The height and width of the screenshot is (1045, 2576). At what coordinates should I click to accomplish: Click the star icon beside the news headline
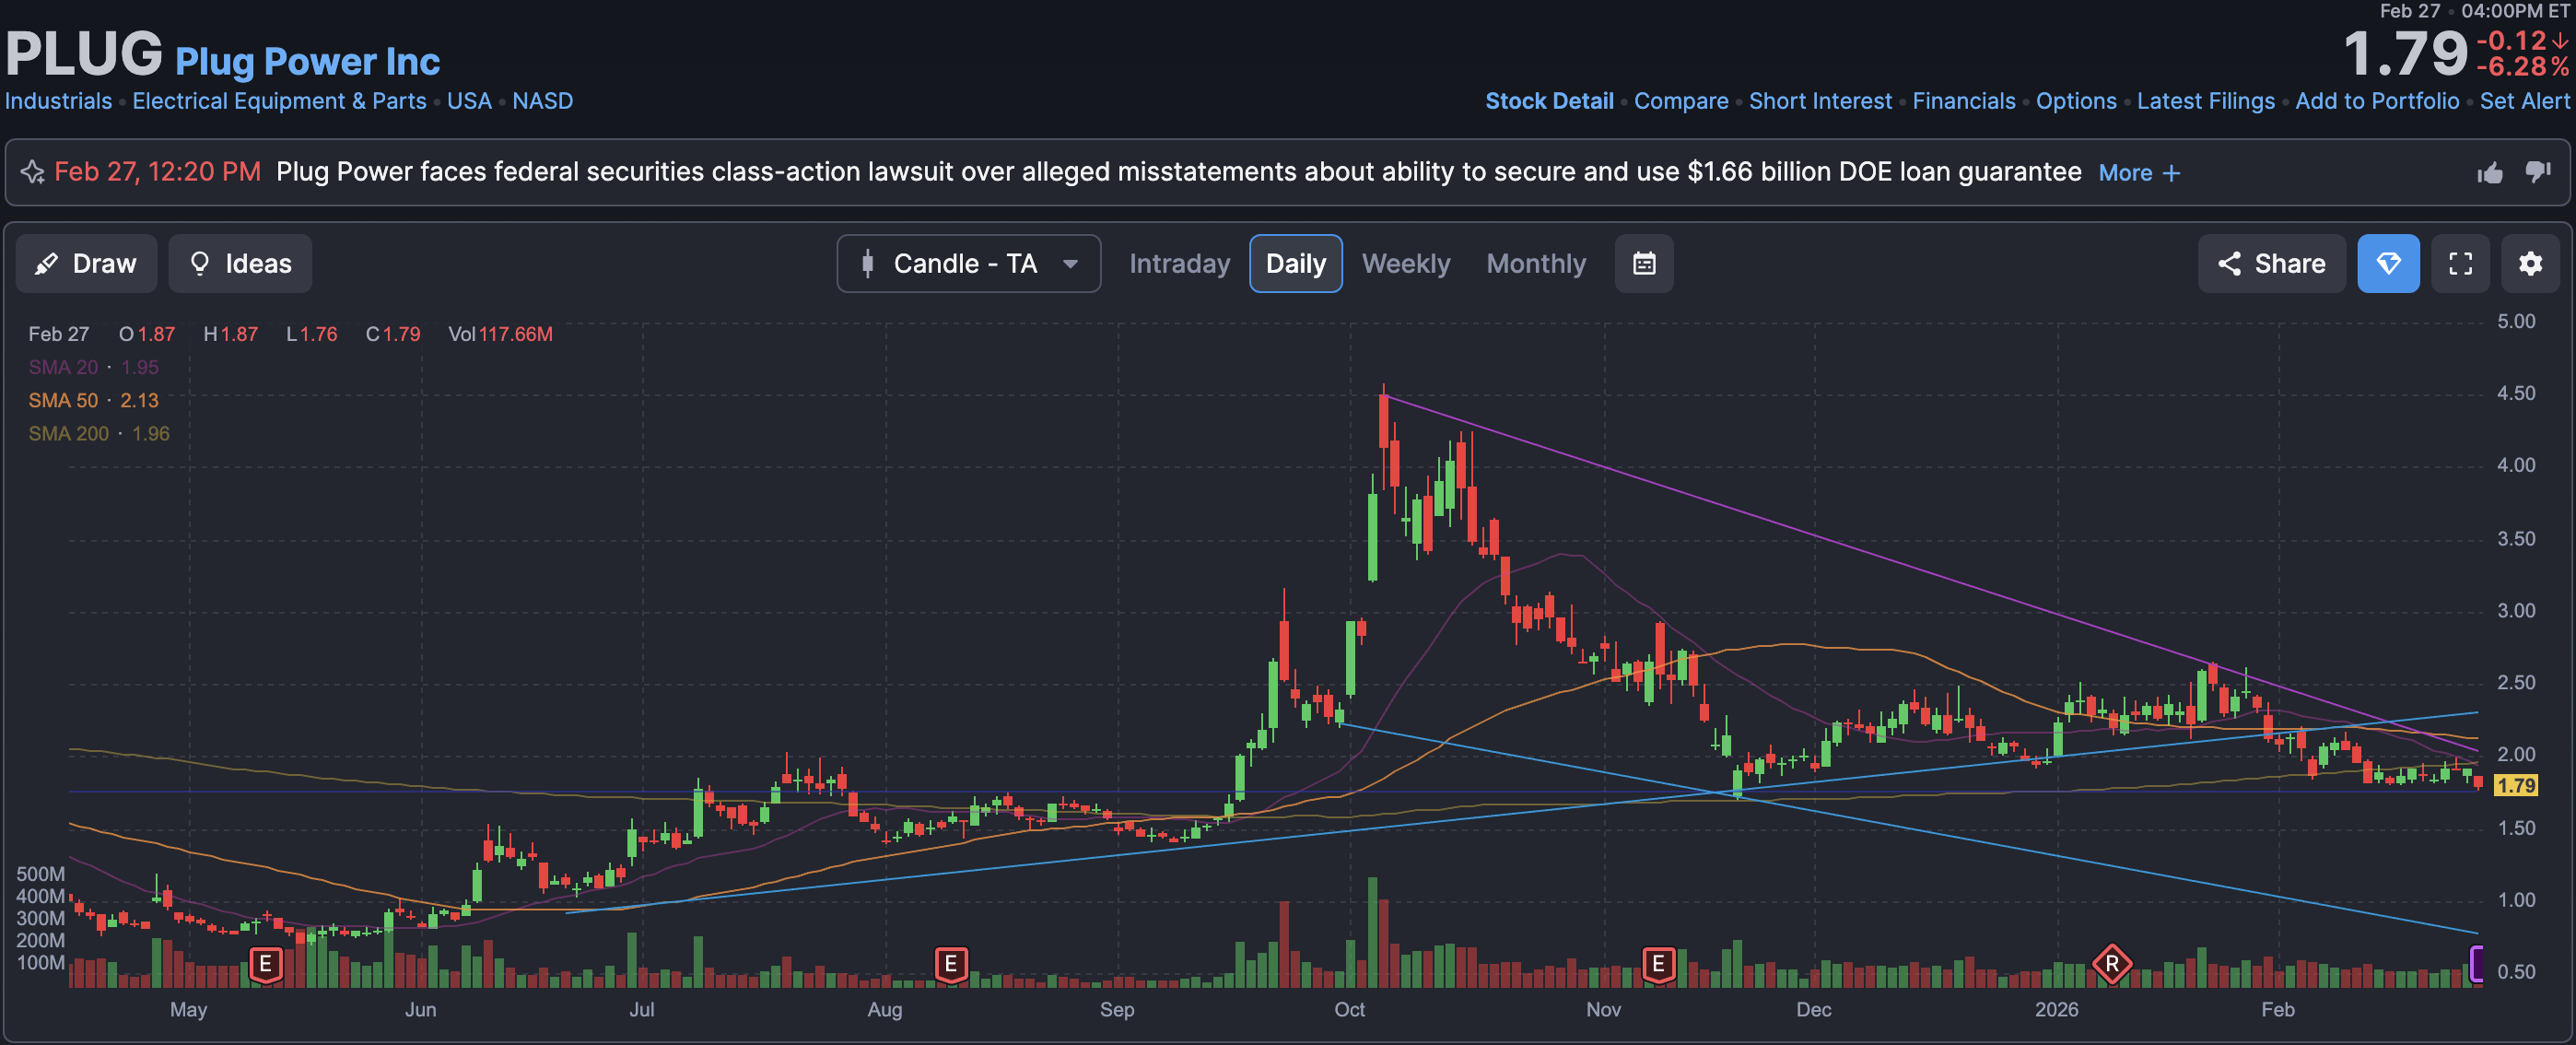(x=33, y=172)
